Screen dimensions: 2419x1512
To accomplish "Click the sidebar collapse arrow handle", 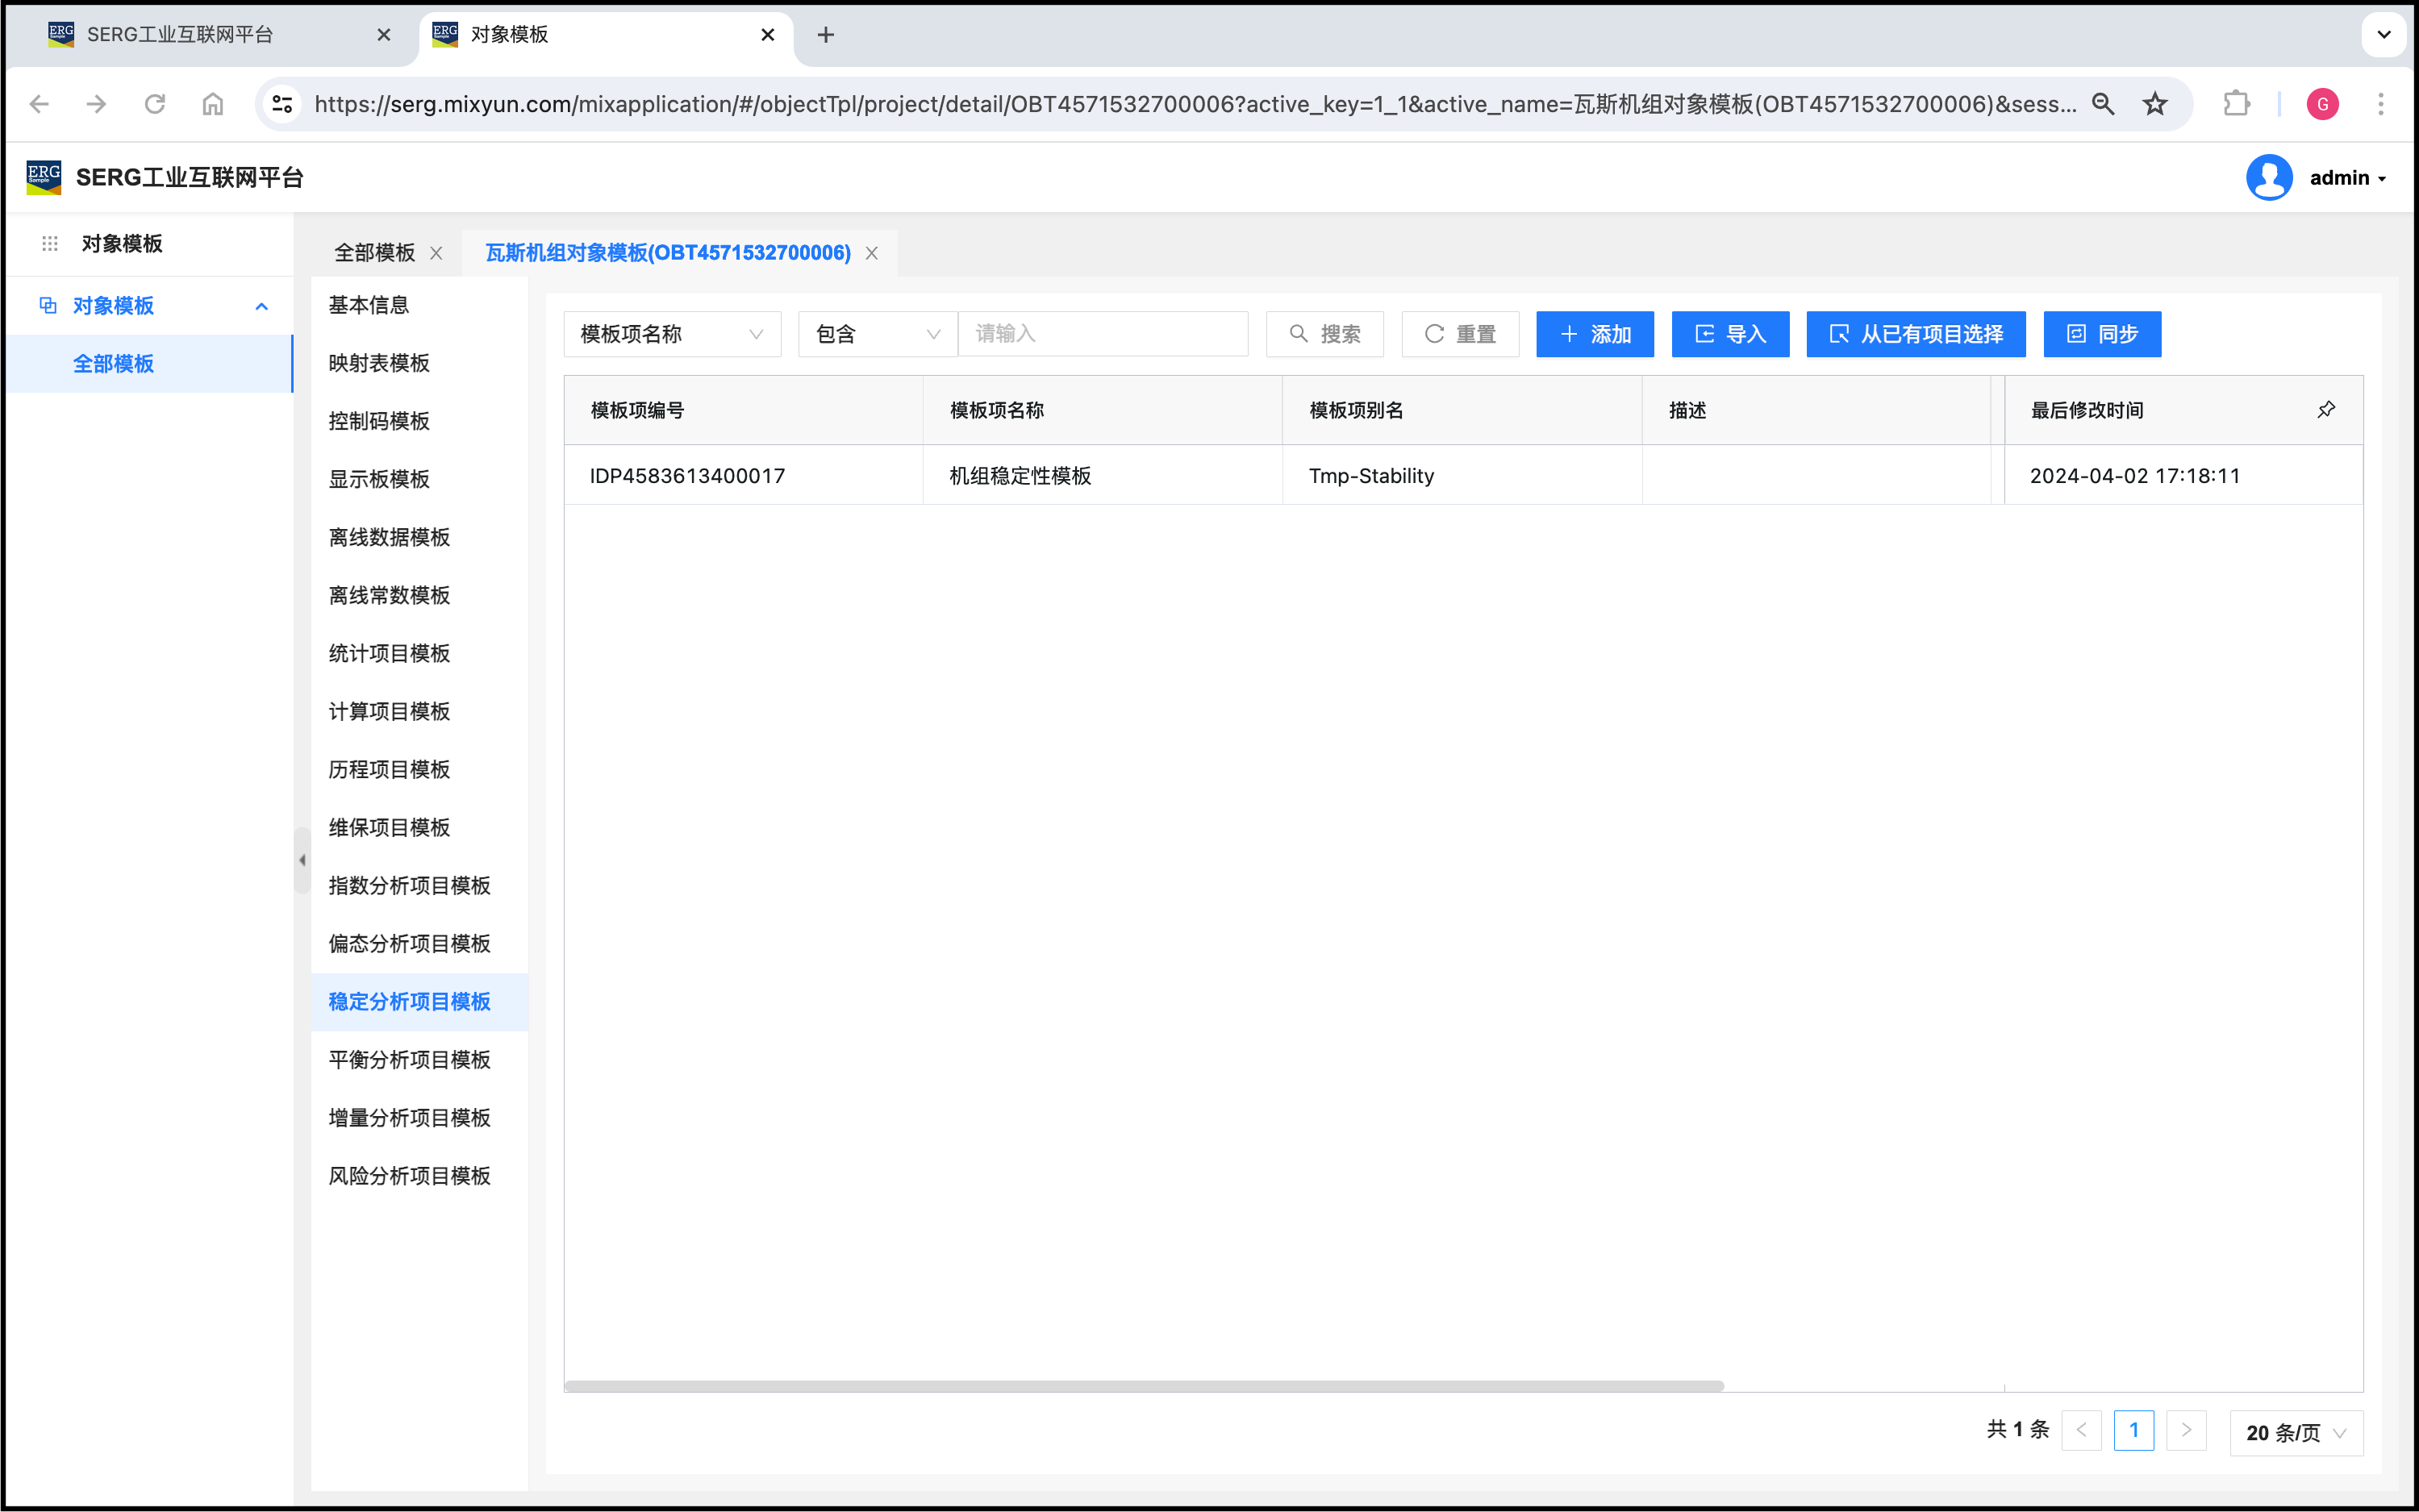I will (x=302, y=860).
